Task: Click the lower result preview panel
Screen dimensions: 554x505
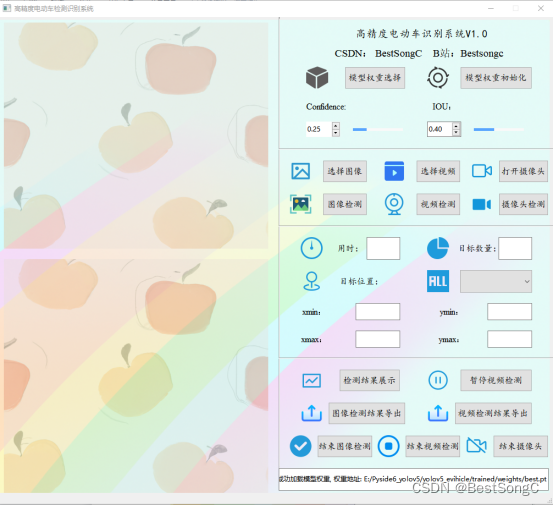Action: click(136, 376)
